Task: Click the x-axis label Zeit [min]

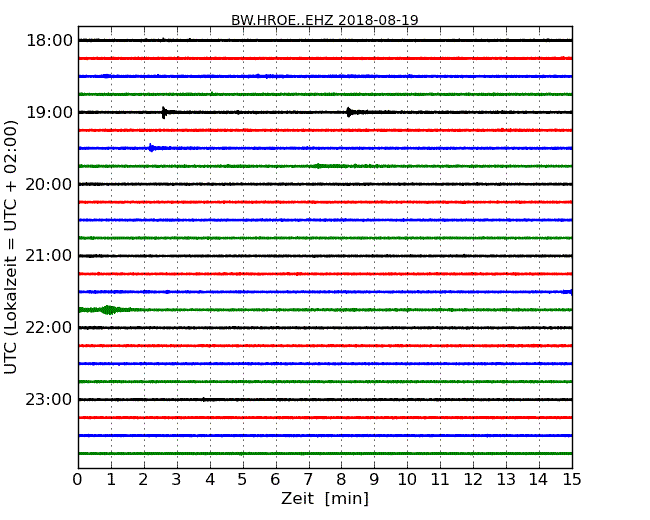Action: pyautogui.click(x=325, y=498)
